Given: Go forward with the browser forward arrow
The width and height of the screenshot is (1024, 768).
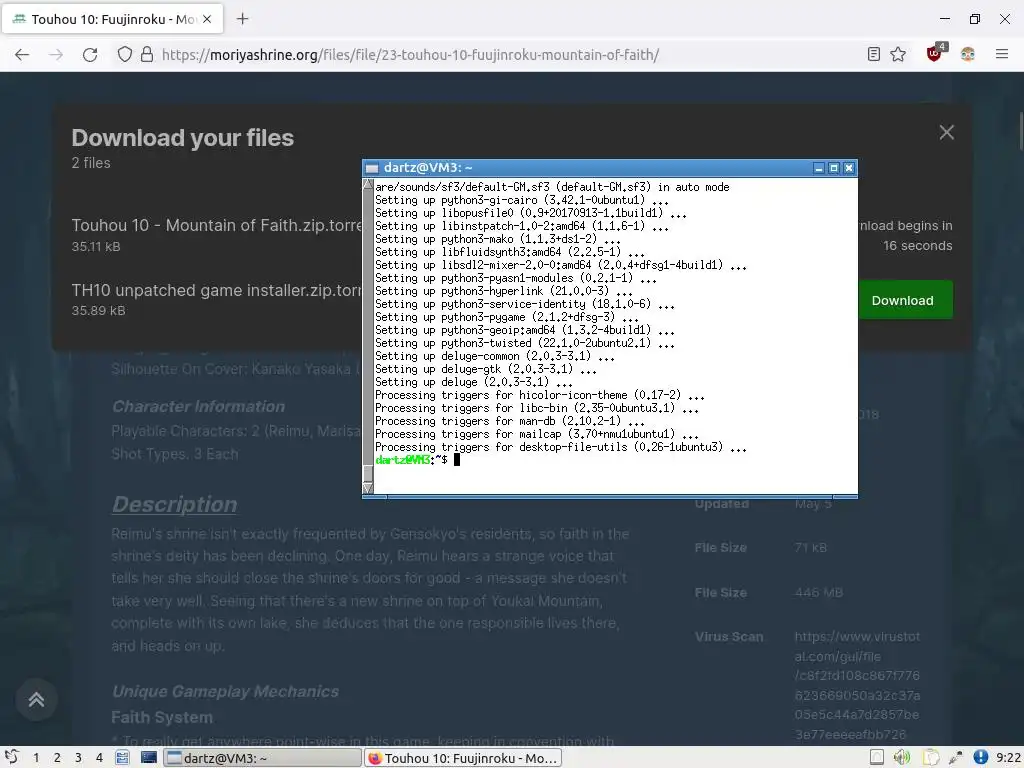Looking at the screenshot, I should [x=56, y=55].
